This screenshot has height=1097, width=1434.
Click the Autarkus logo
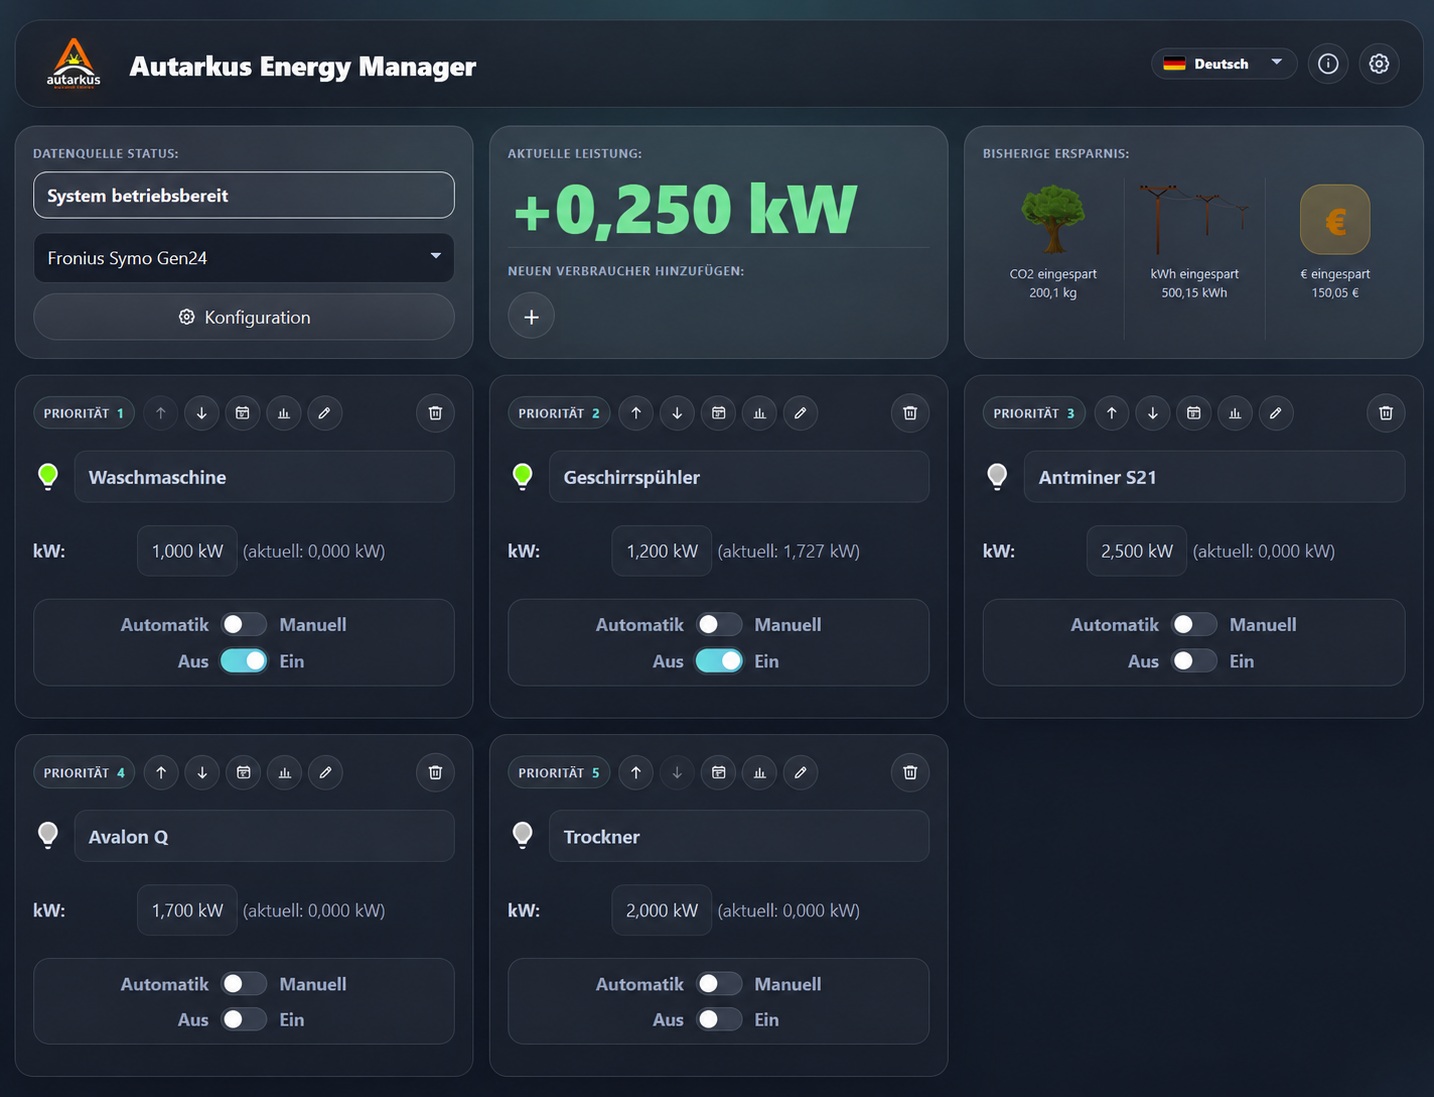click(x=74, y=64)
